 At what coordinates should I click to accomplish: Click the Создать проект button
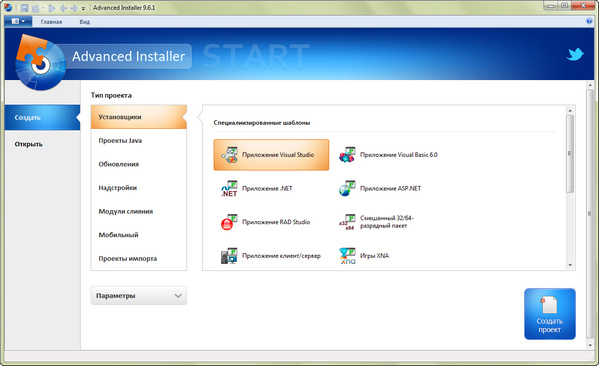click(x=550, y=314)
